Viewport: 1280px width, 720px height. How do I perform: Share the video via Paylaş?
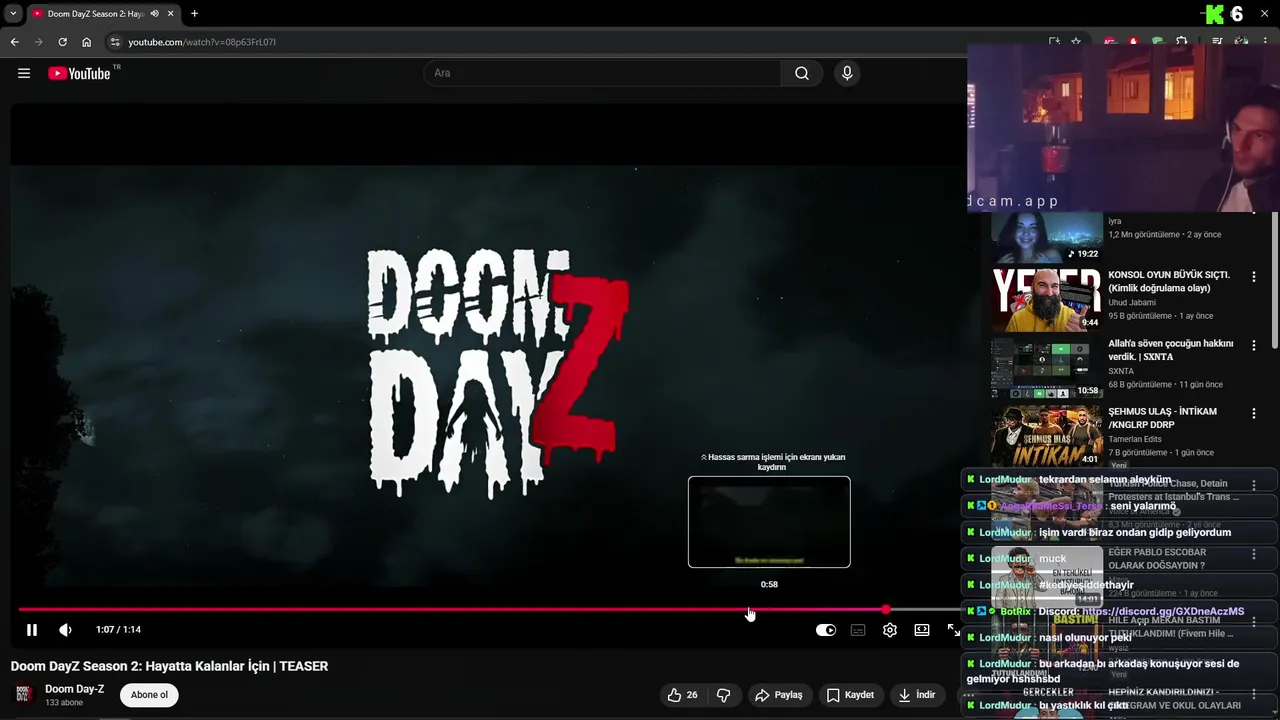tap(779, 695)
